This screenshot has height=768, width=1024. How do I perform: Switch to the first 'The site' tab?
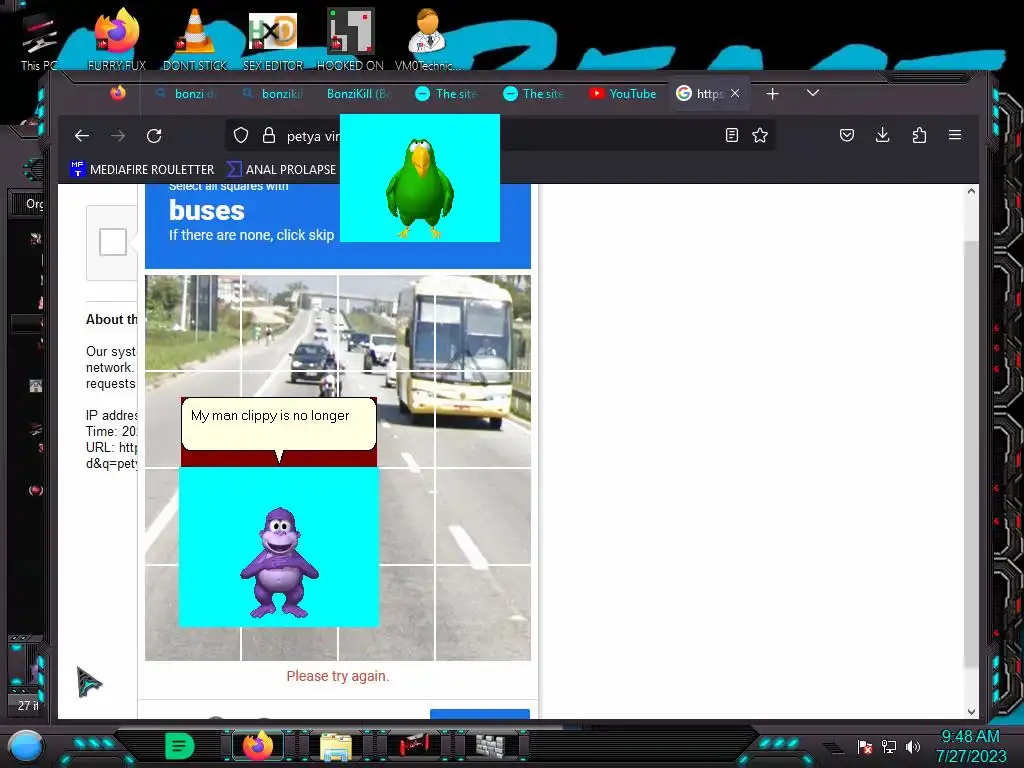[x=447, y=93]
